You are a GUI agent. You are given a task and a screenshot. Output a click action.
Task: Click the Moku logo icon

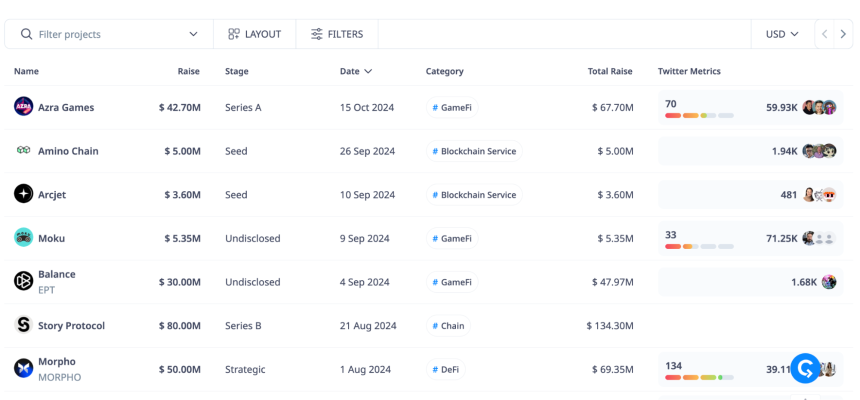[24, 237]
